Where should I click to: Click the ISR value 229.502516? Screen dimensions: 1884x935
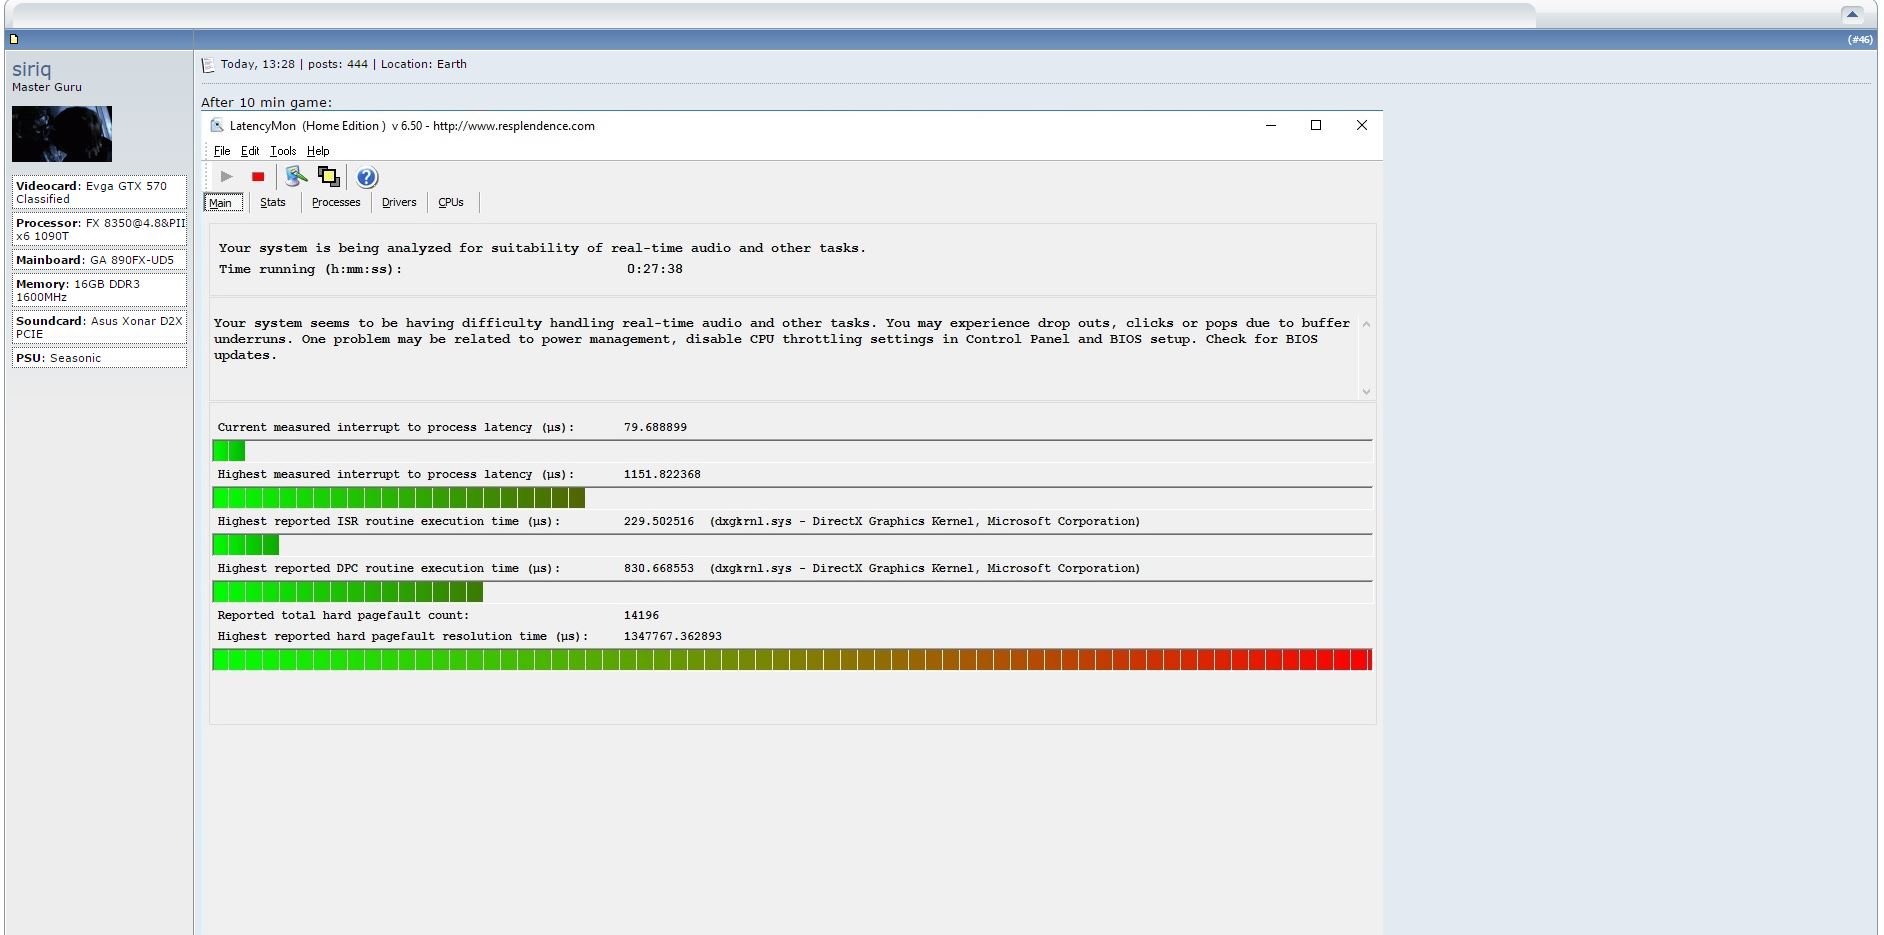point(659,521)
